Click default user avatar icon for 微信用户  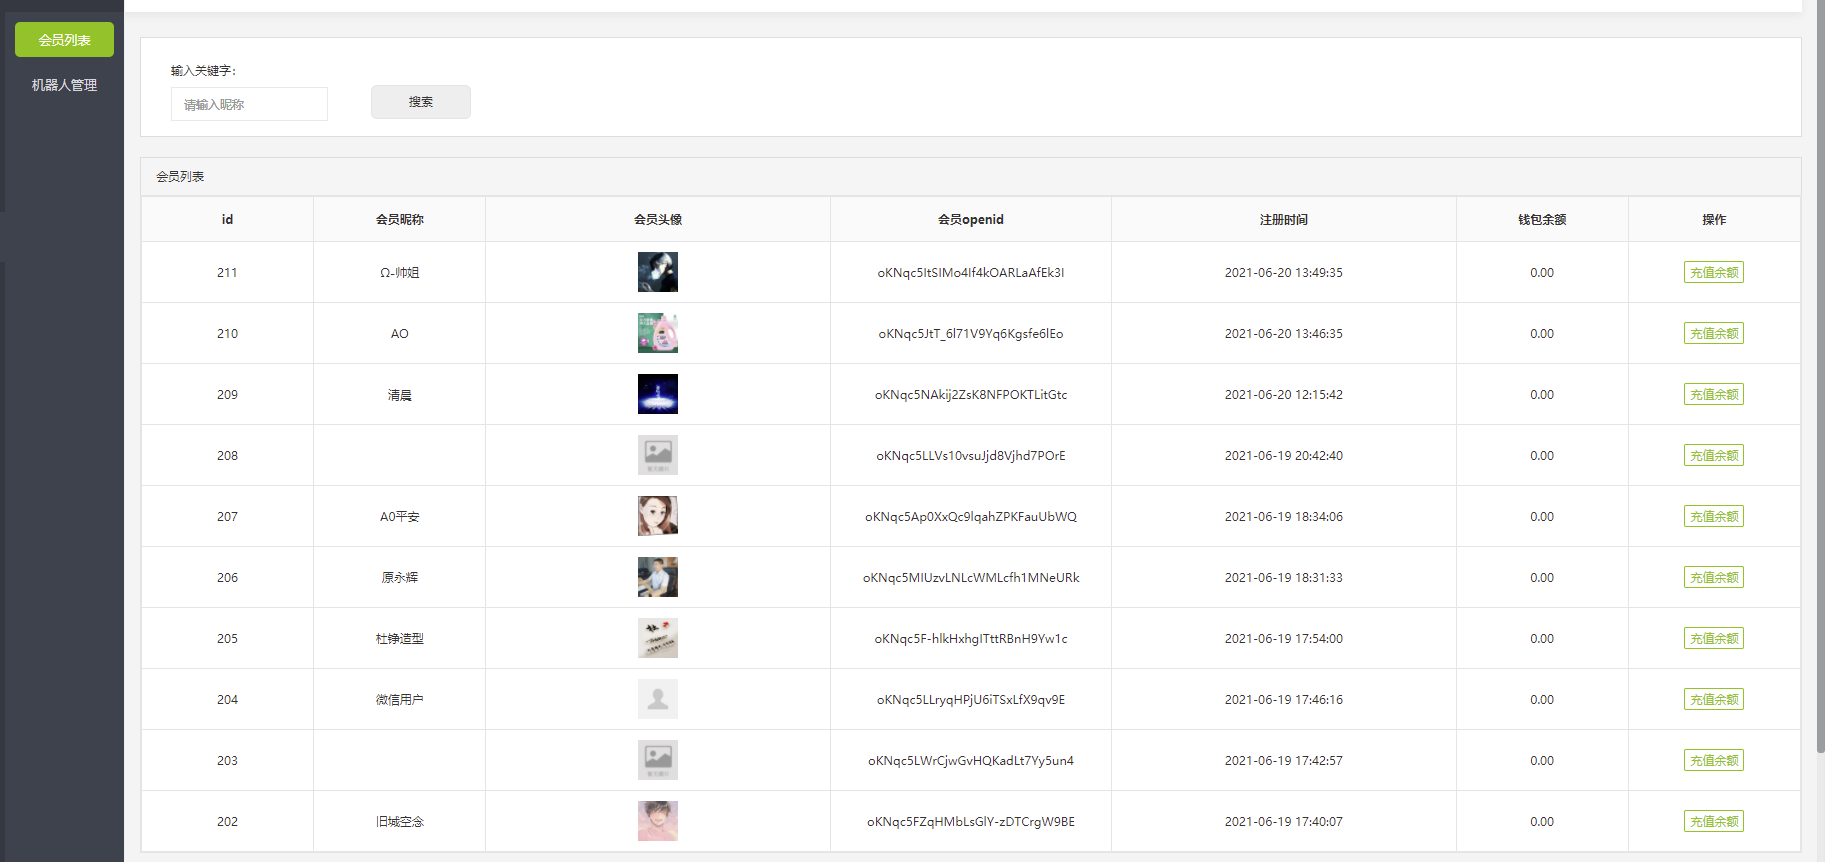click(657, 699)
